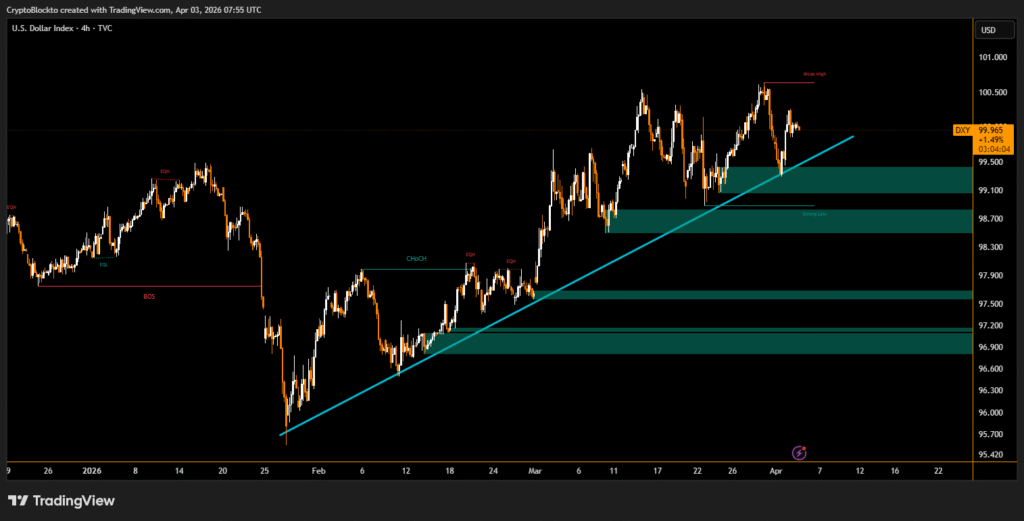Click the Weak High marker
1024x521 pixels.
point(813,75)
